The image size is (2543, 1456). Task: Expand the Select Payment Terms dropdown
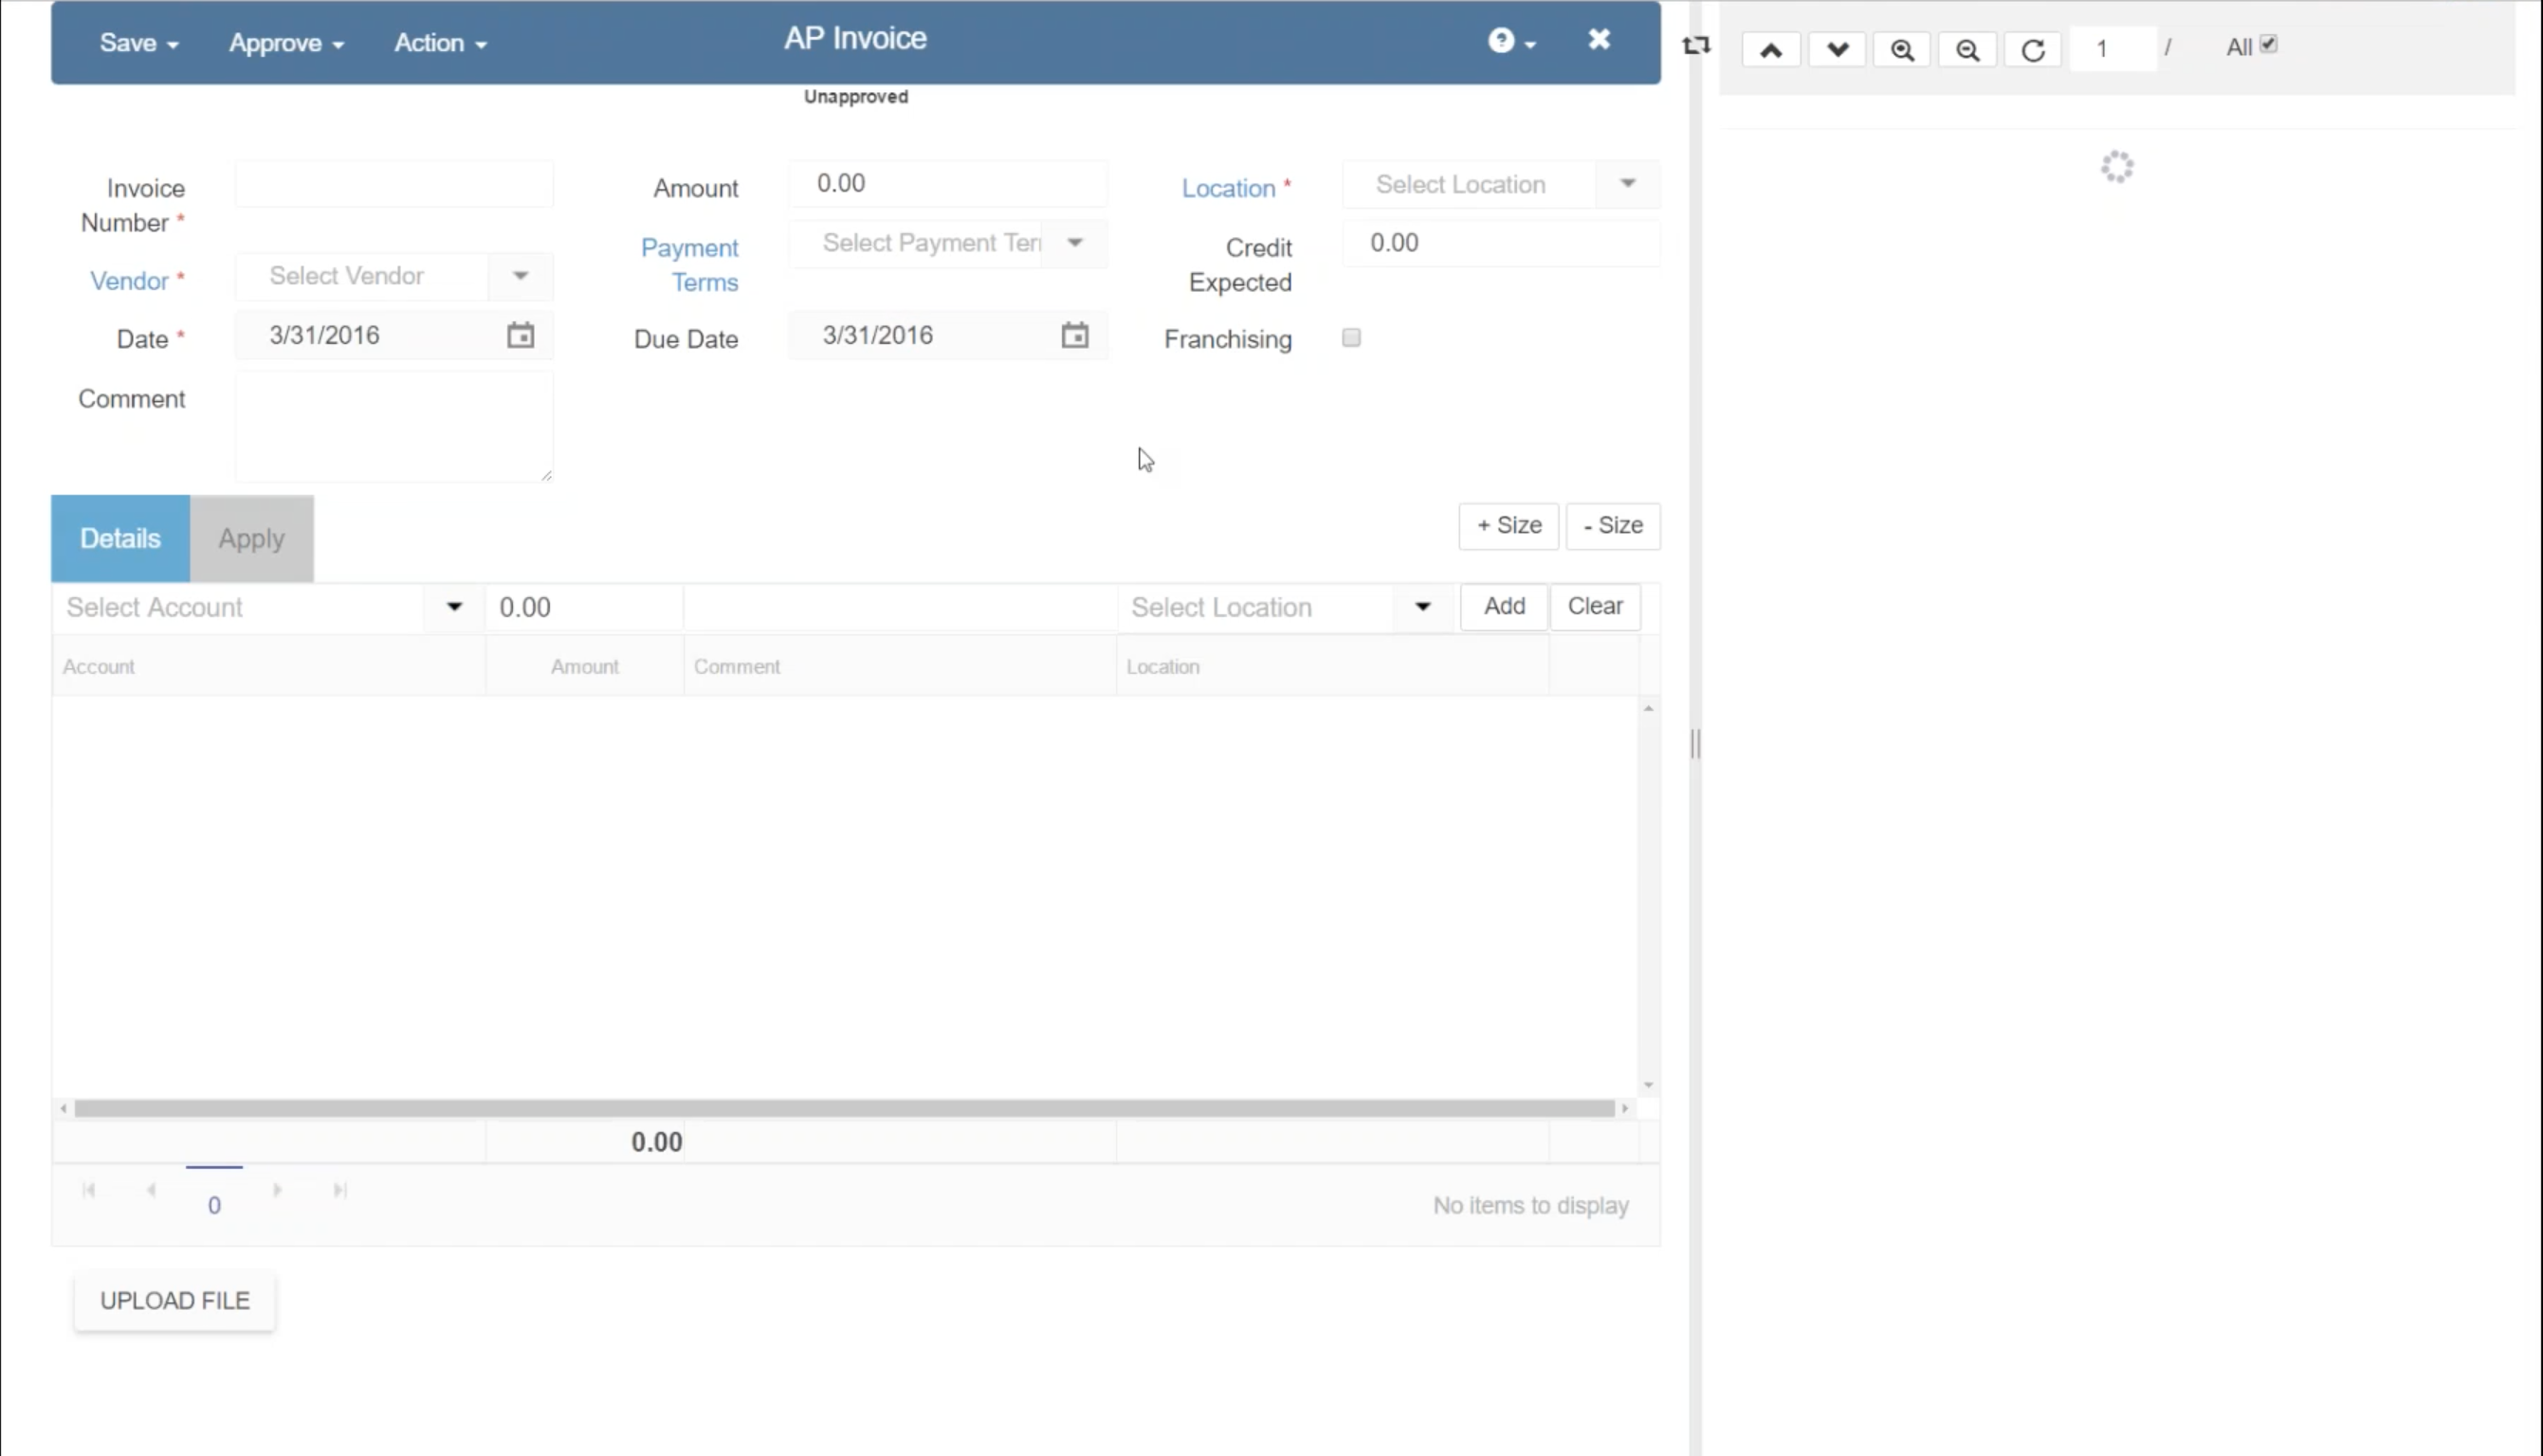(x=1074, y=243)
